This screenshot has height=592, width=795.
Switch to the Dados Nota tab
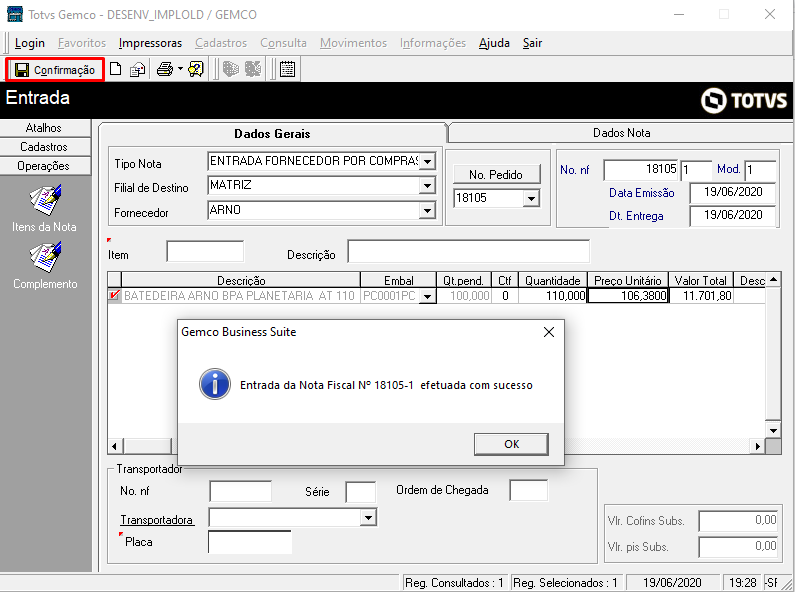pyautogui.click(x=621, y=133)
